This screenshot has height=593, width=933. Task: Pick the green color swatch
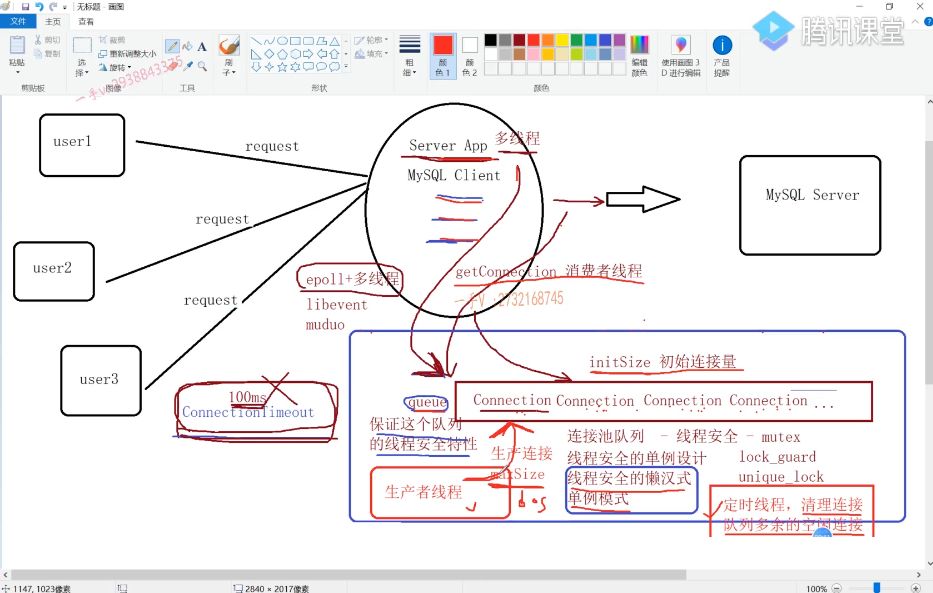577,40
